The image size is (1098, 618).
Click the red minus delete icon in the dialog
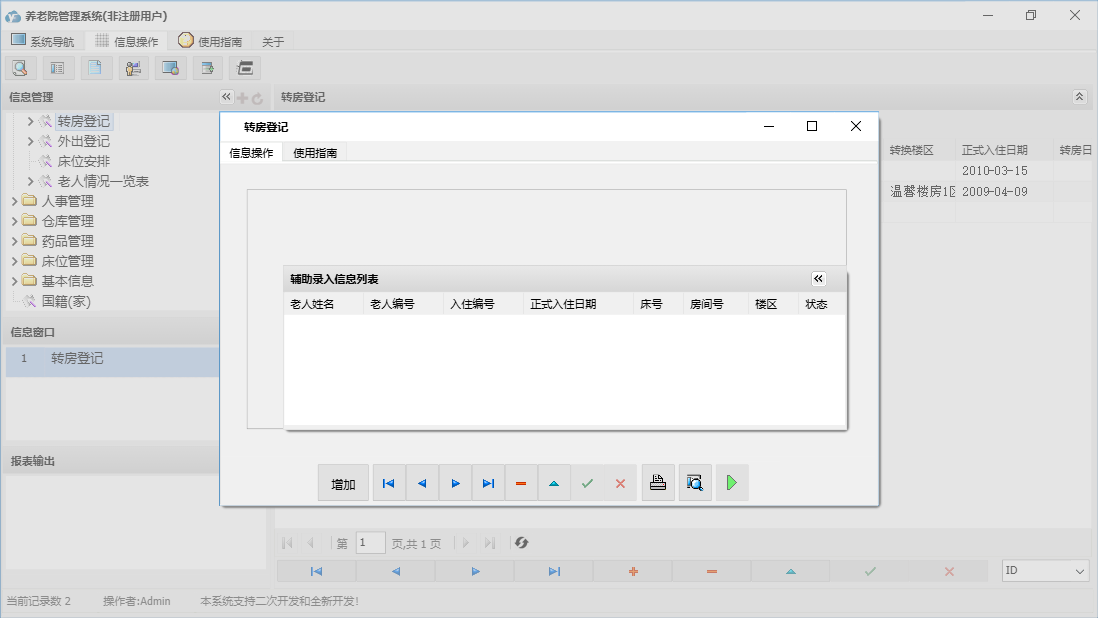point(521,483)
